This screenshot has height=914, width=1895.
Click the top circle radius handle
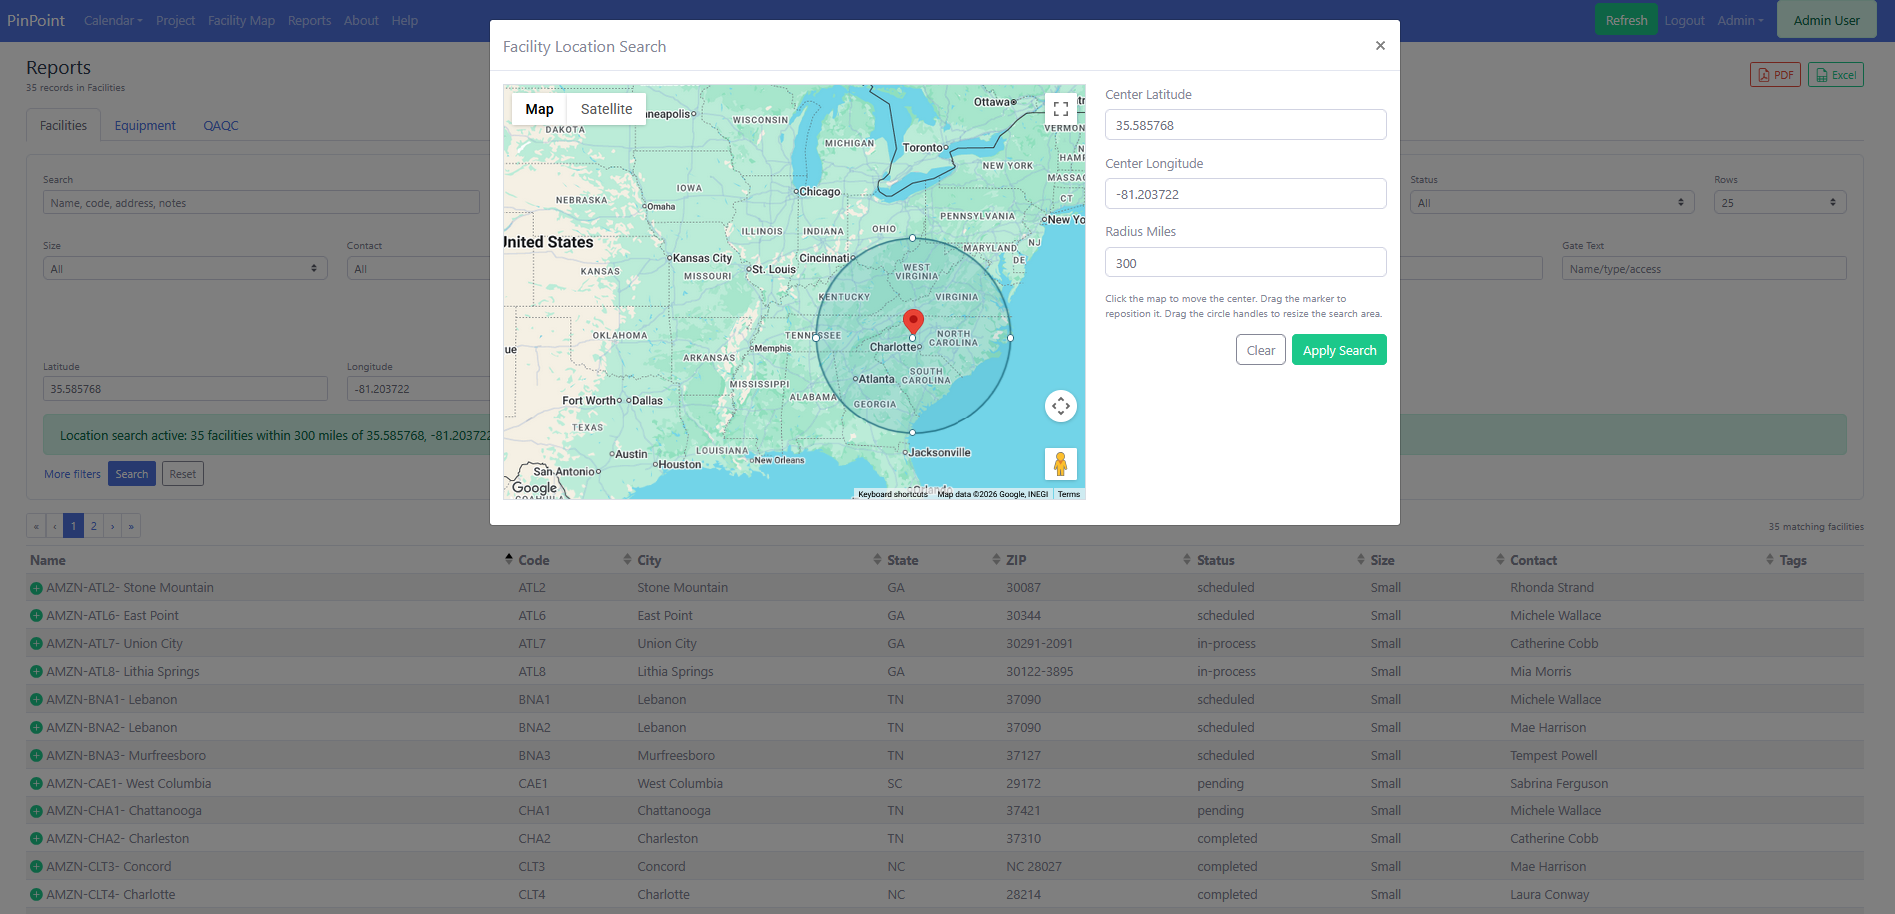(912, 238)
